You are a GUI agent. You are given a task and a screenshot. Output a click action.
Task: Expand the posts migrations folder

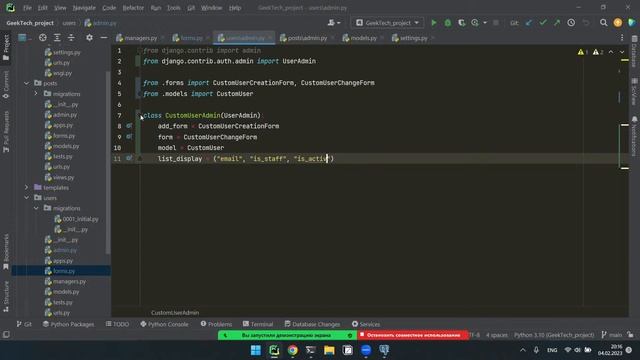36,93
